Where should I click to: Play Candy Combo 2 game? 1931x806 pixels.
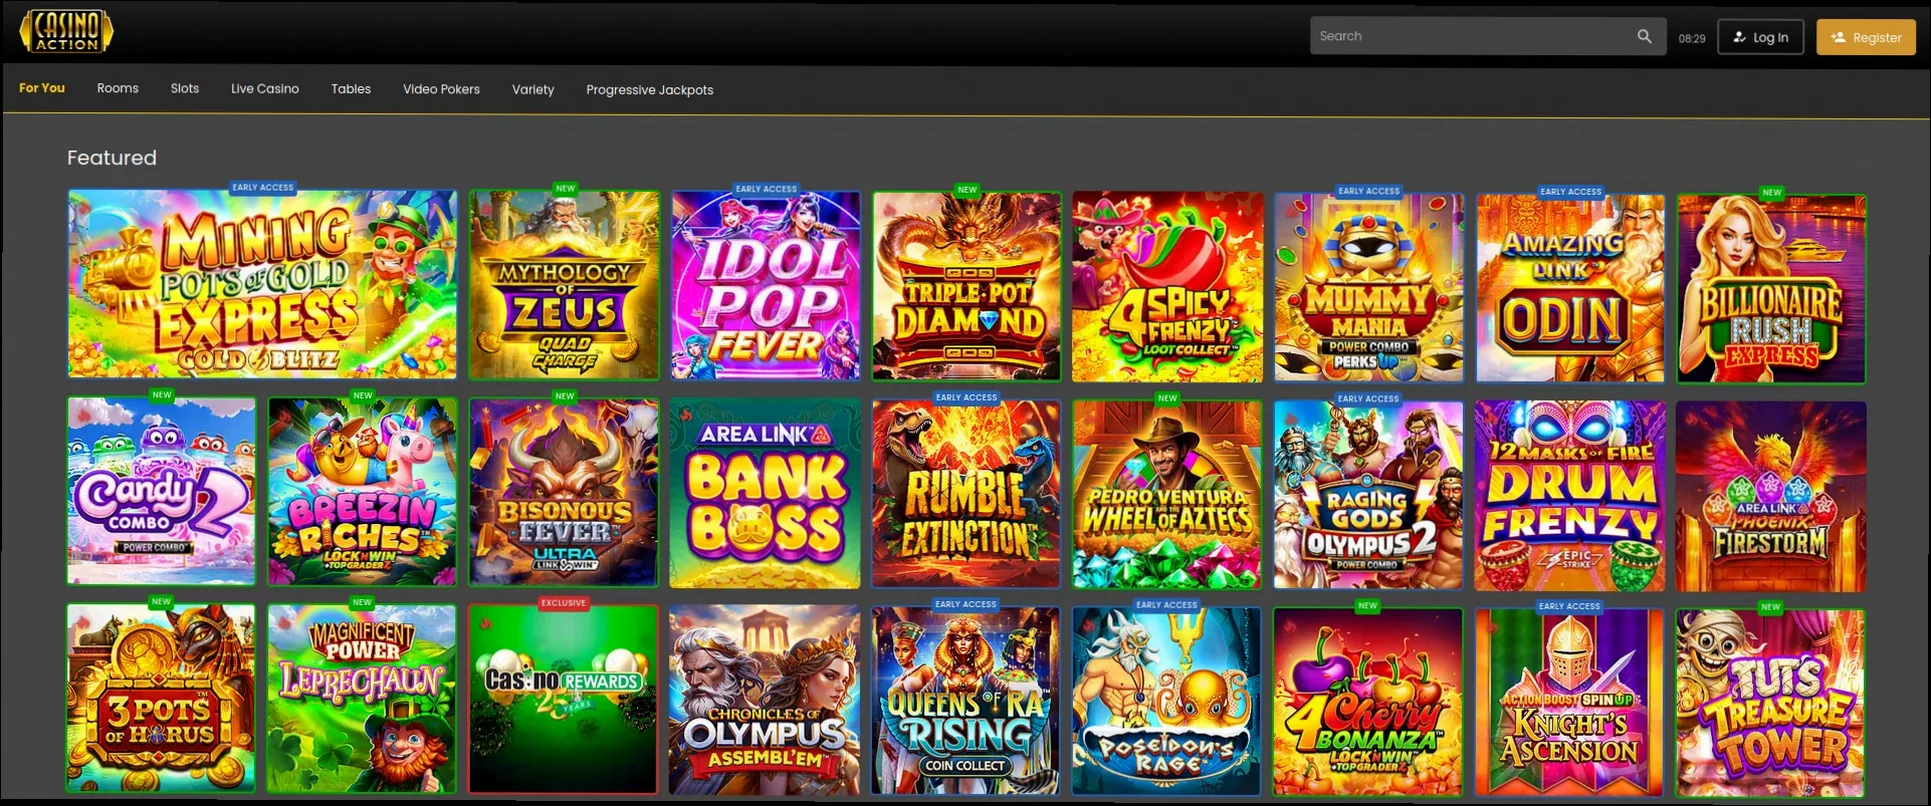point(161,490)
